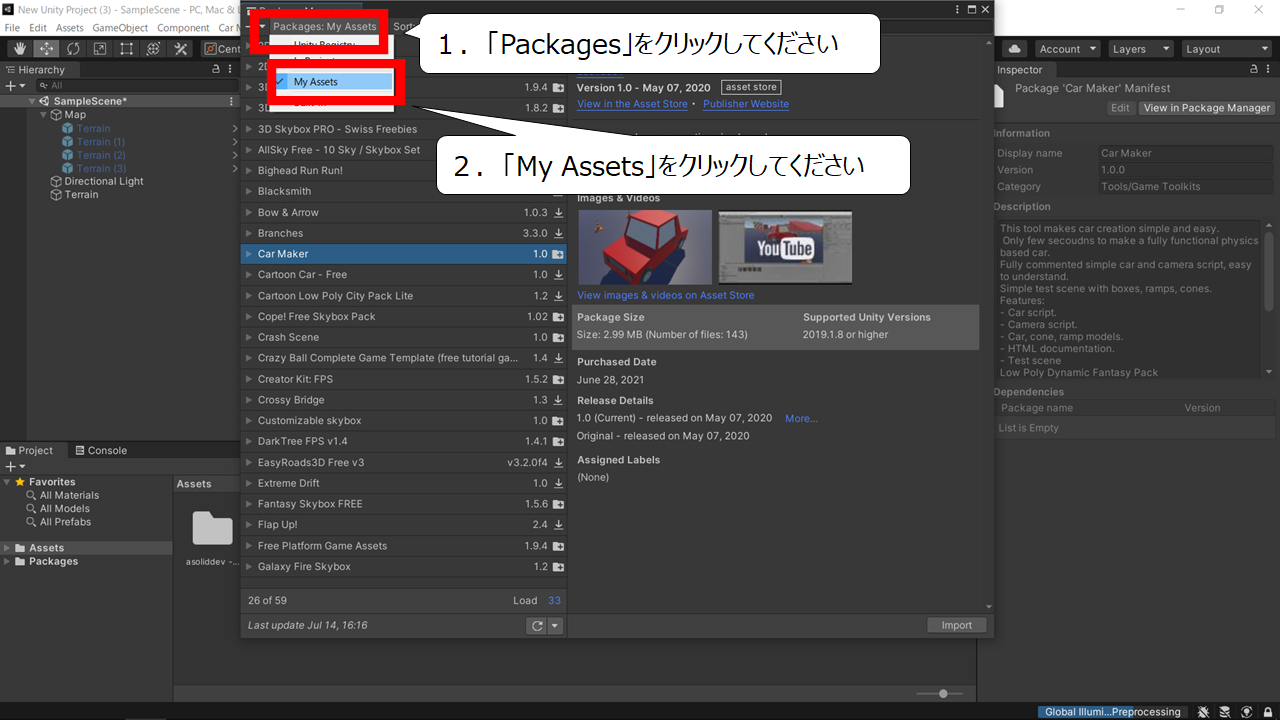Click download icon for Flap Up!
The image size is (1280, 720).
point(558,525)
